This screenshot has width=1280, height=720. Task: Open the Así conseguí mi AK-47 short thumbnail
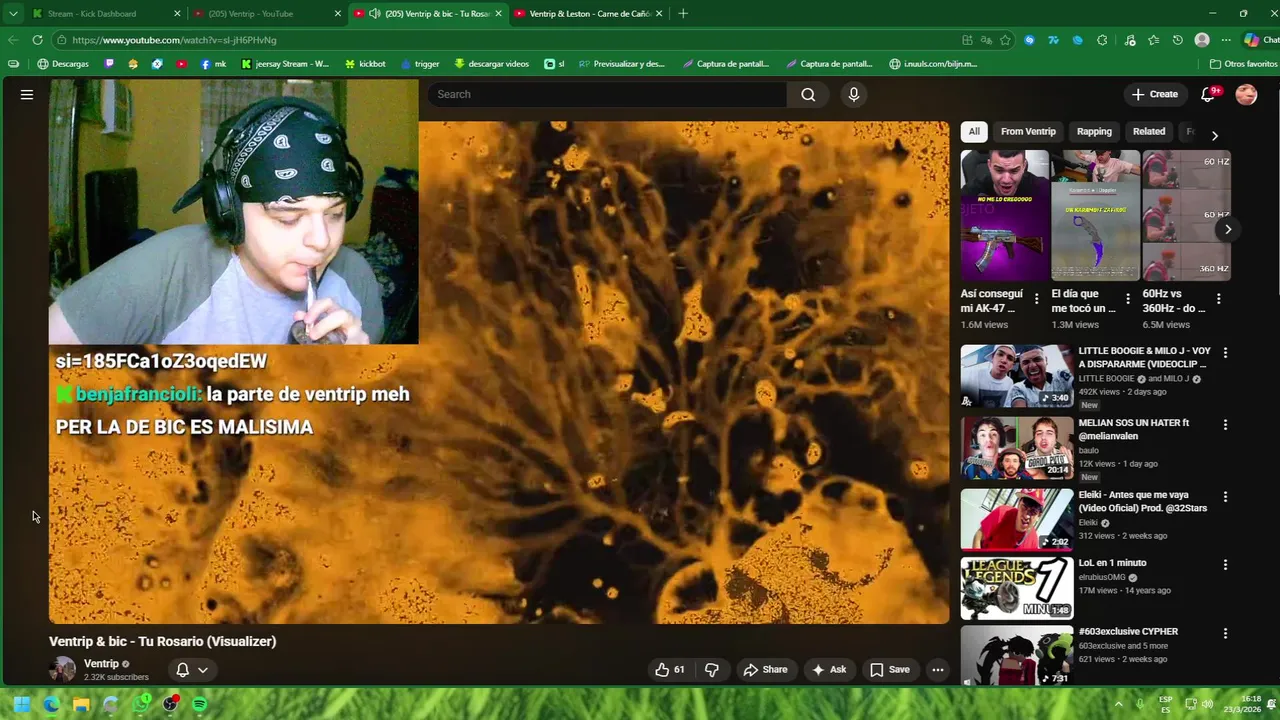click(1005, 215)
